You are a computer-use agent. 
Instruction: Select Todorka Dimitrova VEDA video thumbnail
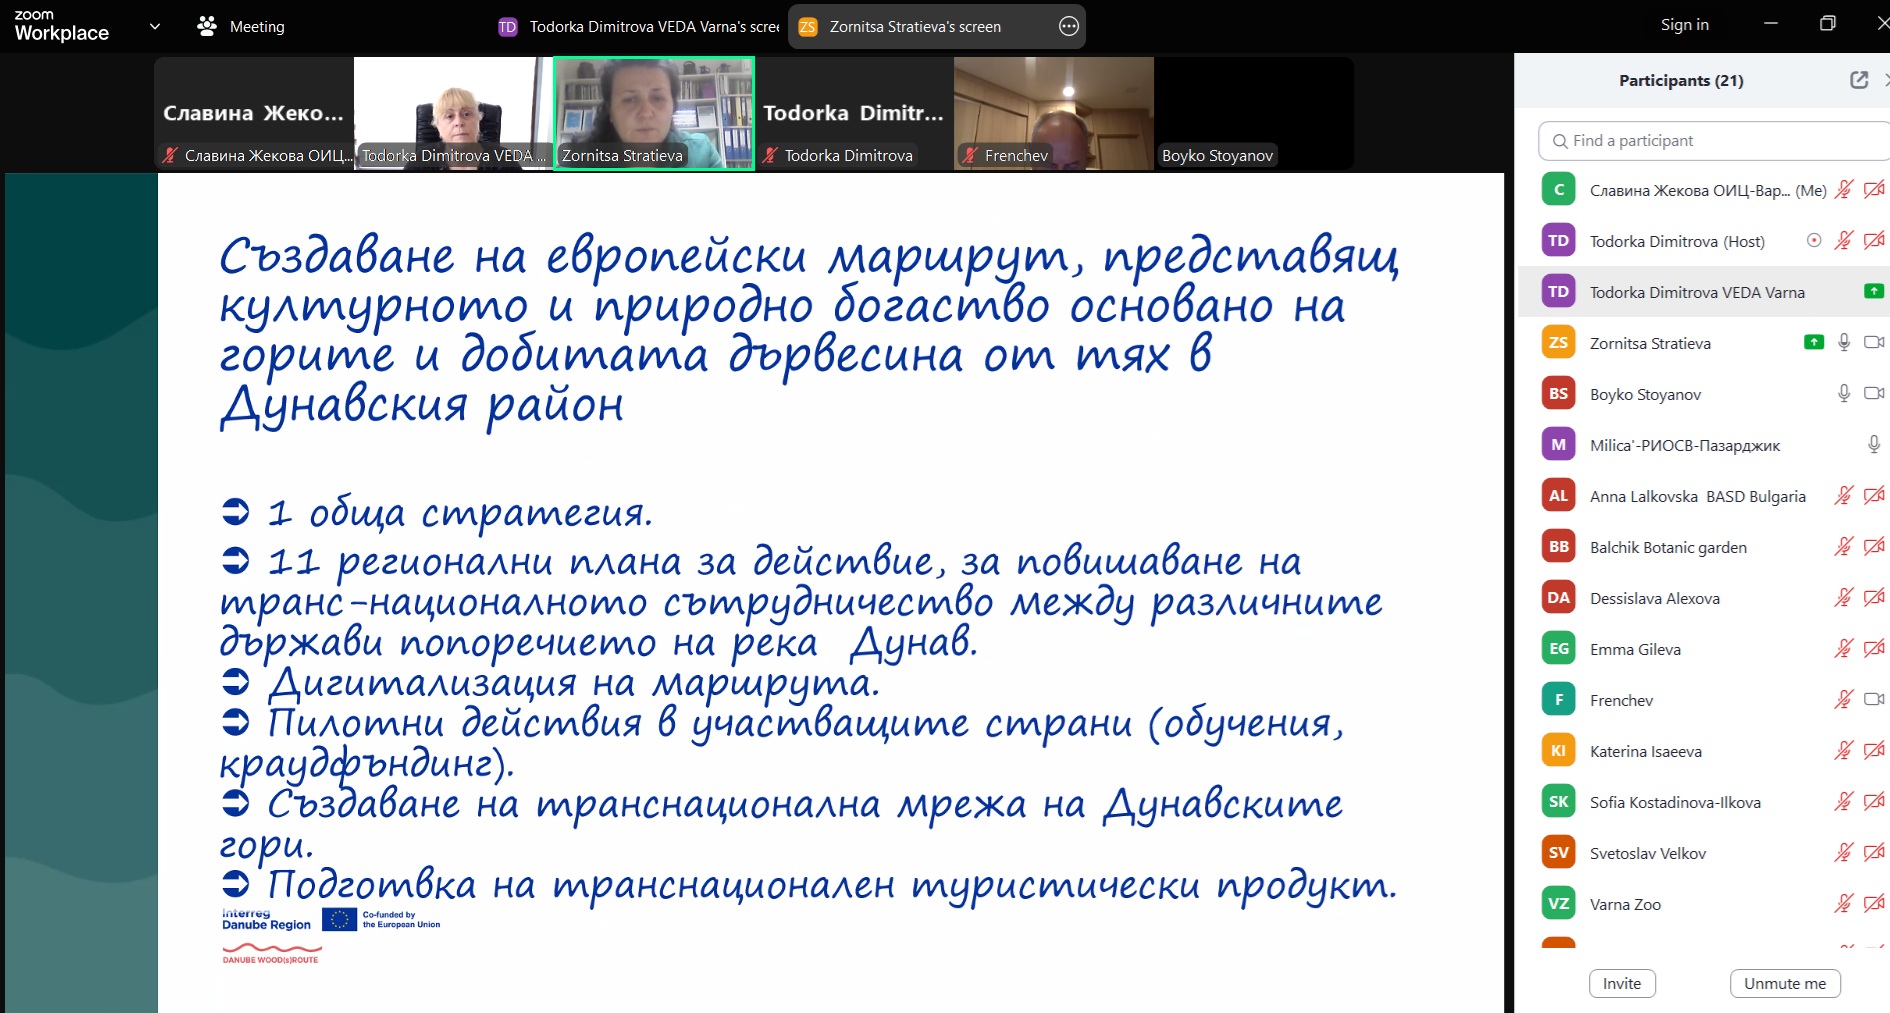(454, 113)
